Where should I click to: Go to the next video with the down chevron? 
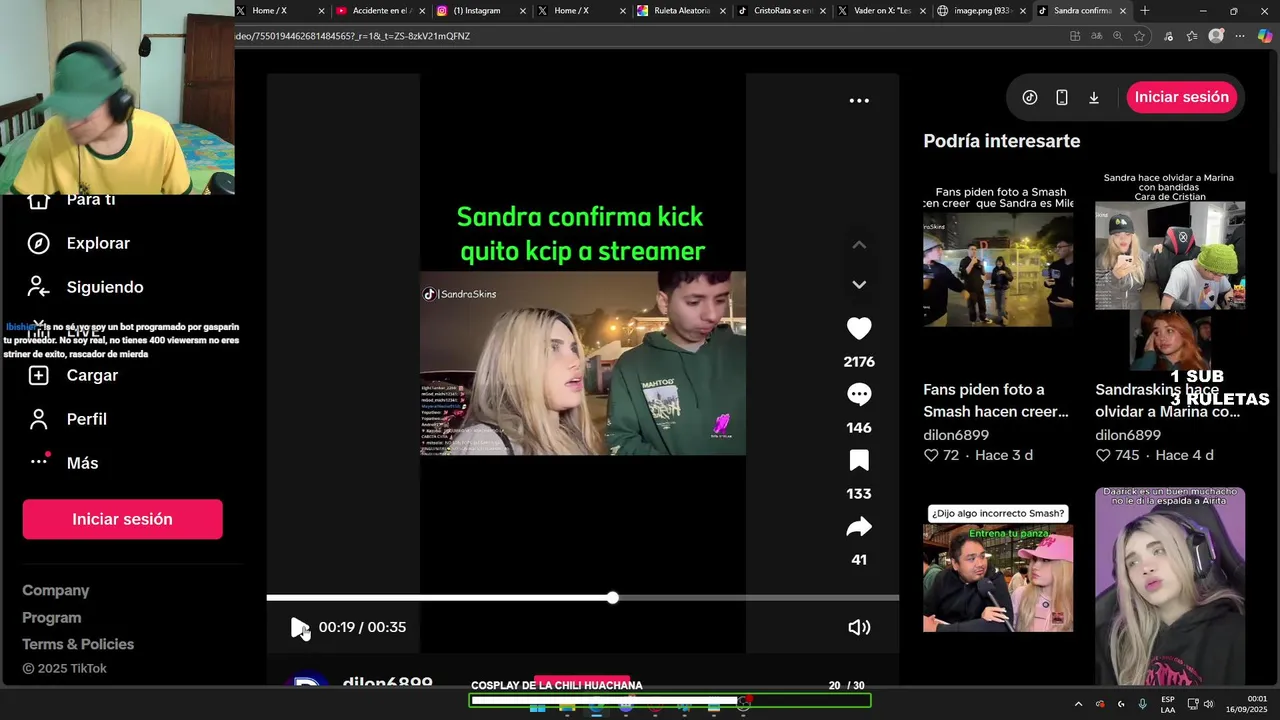pos(859,285)
